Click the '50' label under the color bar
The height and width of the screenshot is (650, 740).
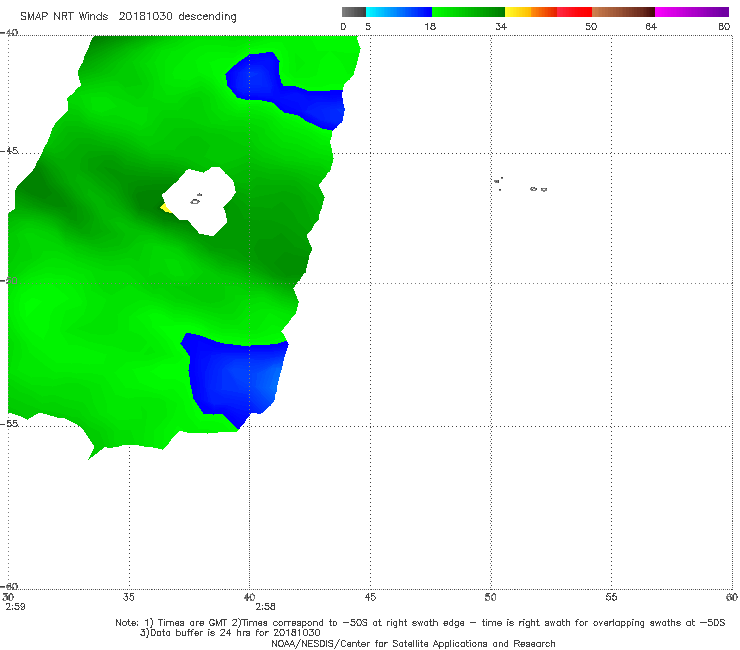(591, 27)
